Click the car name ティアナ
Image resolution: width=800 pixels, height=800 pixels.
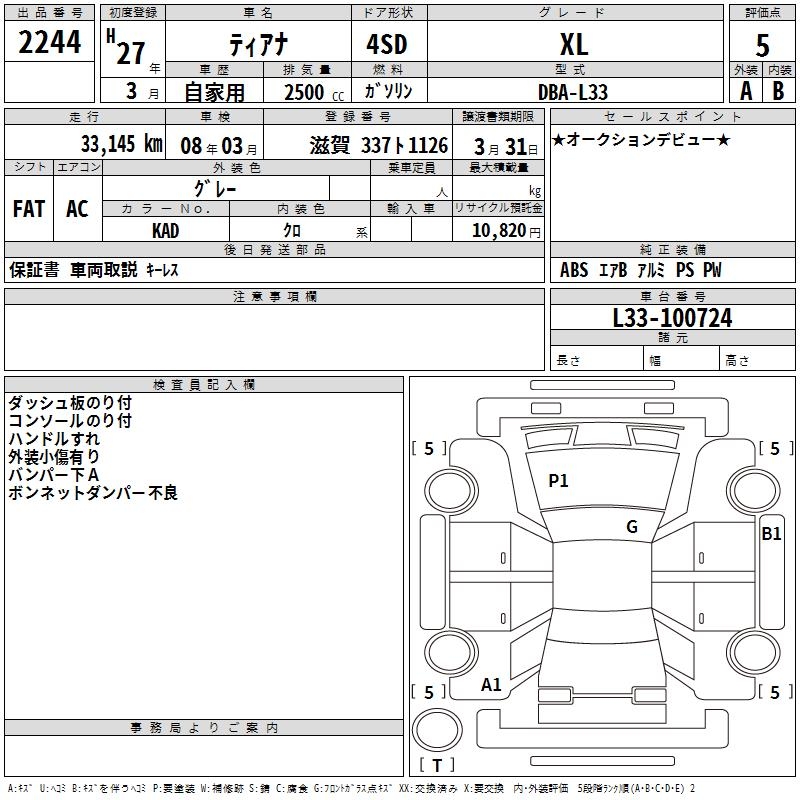point(257,45)
